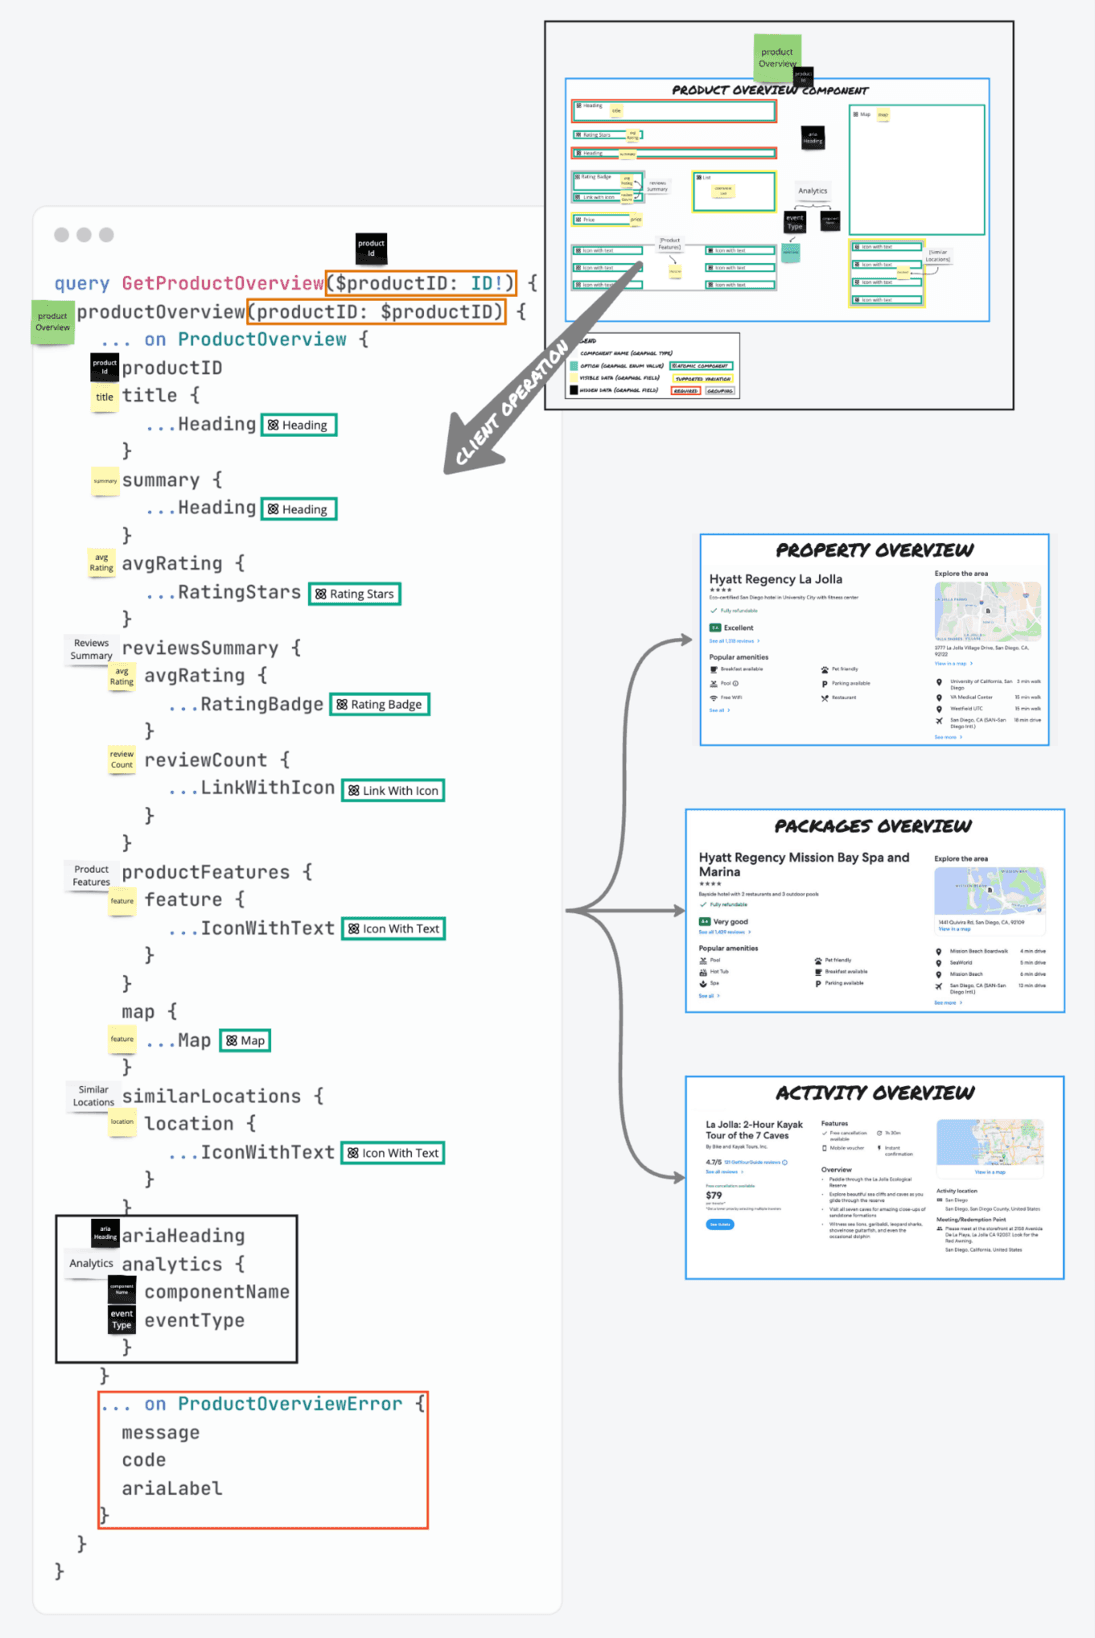
Task: Click See tickets button in Activity Overview
Action: point(719,1224)
